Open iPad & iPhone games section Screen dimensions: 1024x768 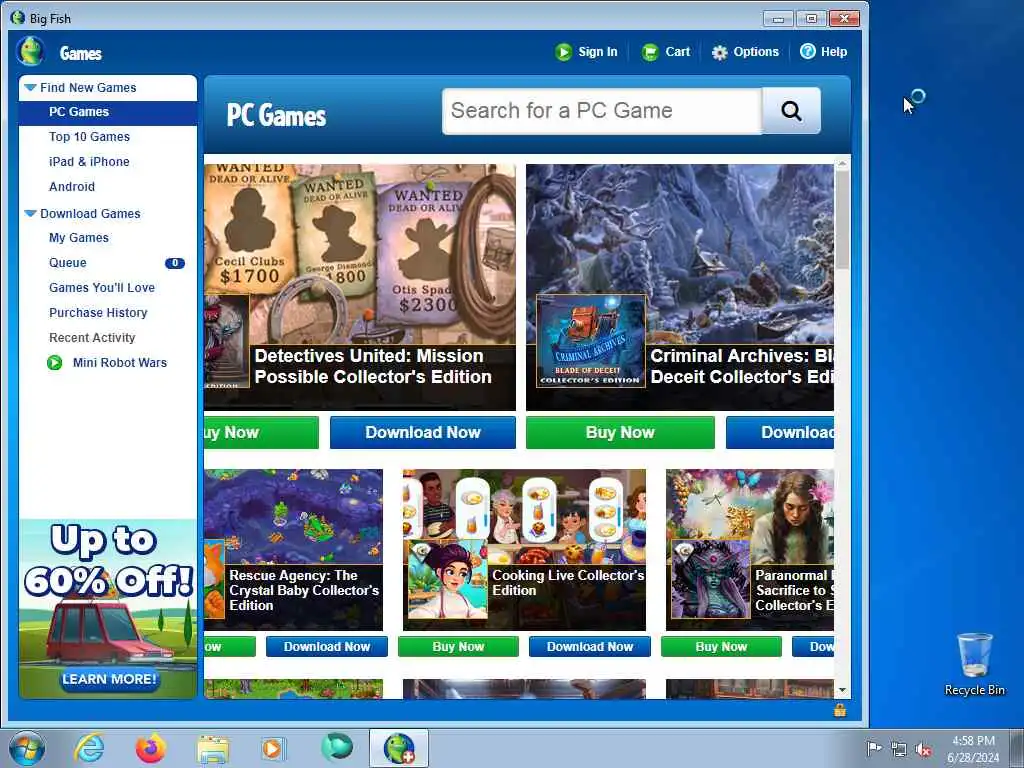[89, 161]
